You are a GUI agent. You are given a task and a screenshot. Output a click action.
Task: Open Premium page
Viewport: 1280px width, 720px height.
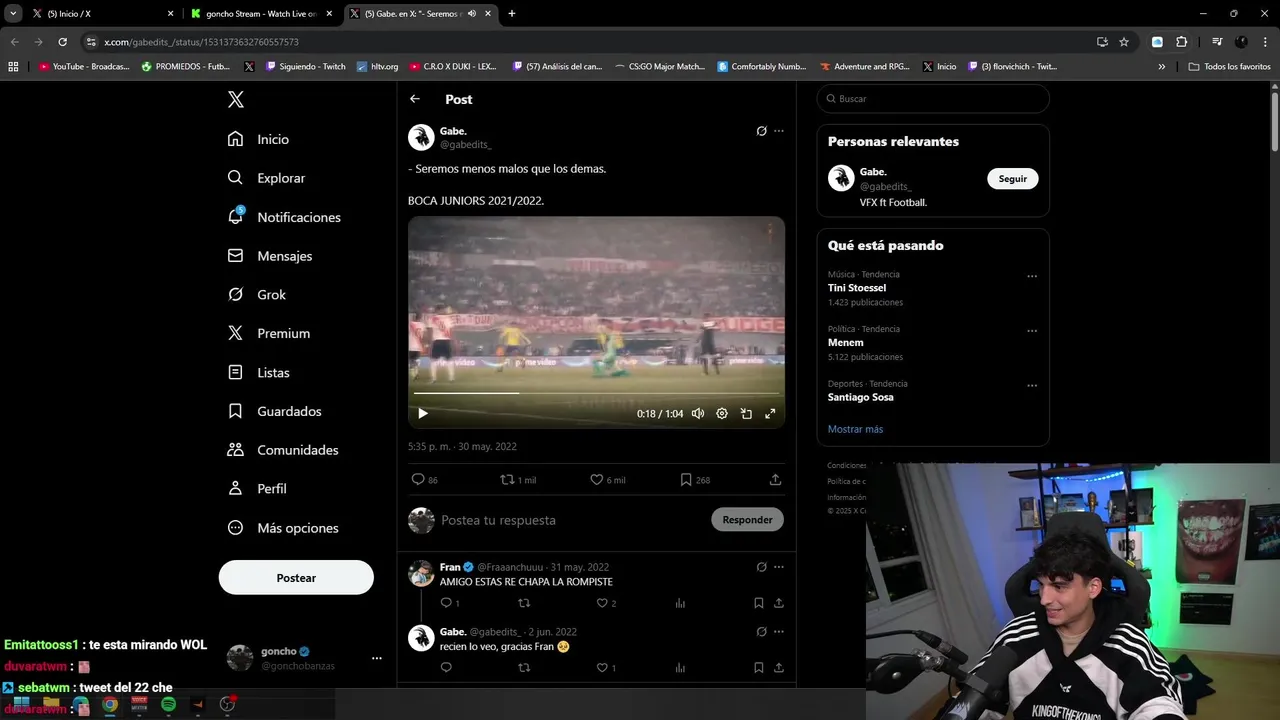269,333
